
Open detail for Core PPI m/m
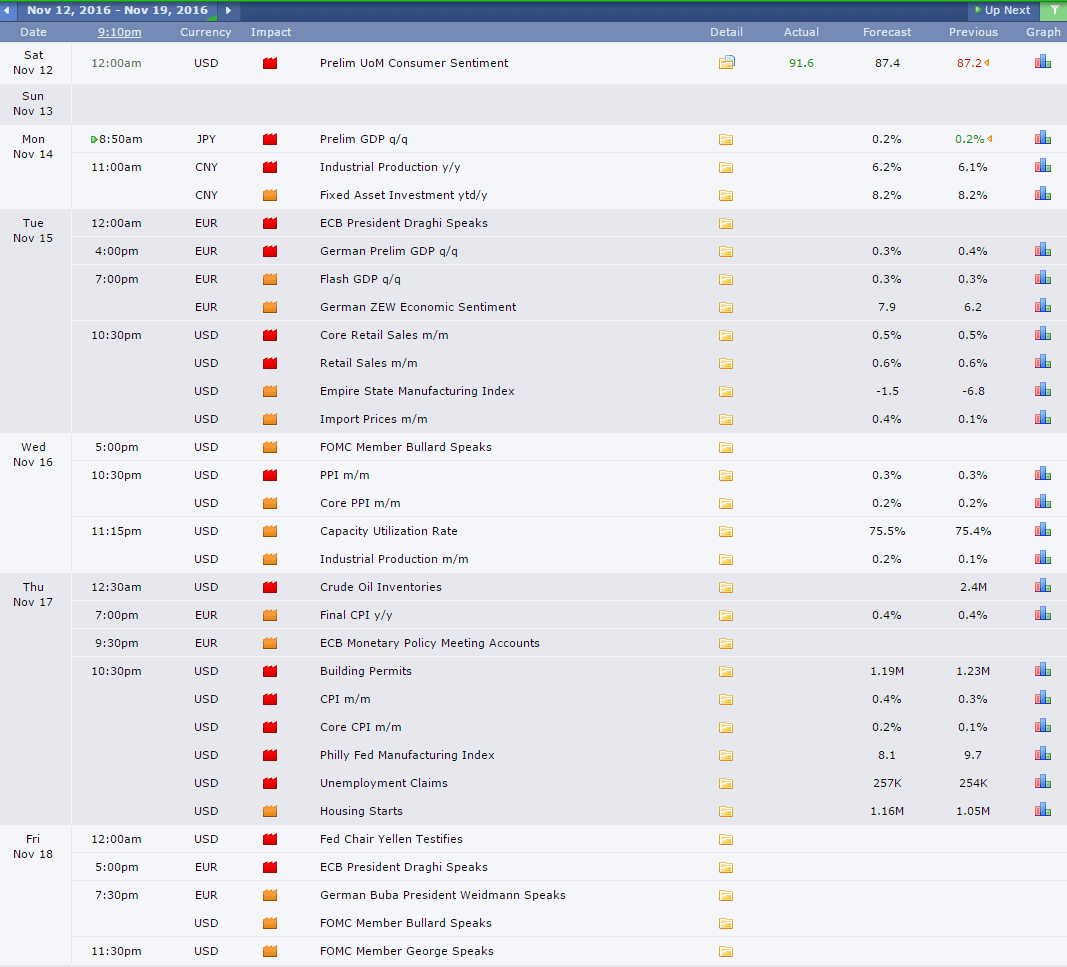726,504
